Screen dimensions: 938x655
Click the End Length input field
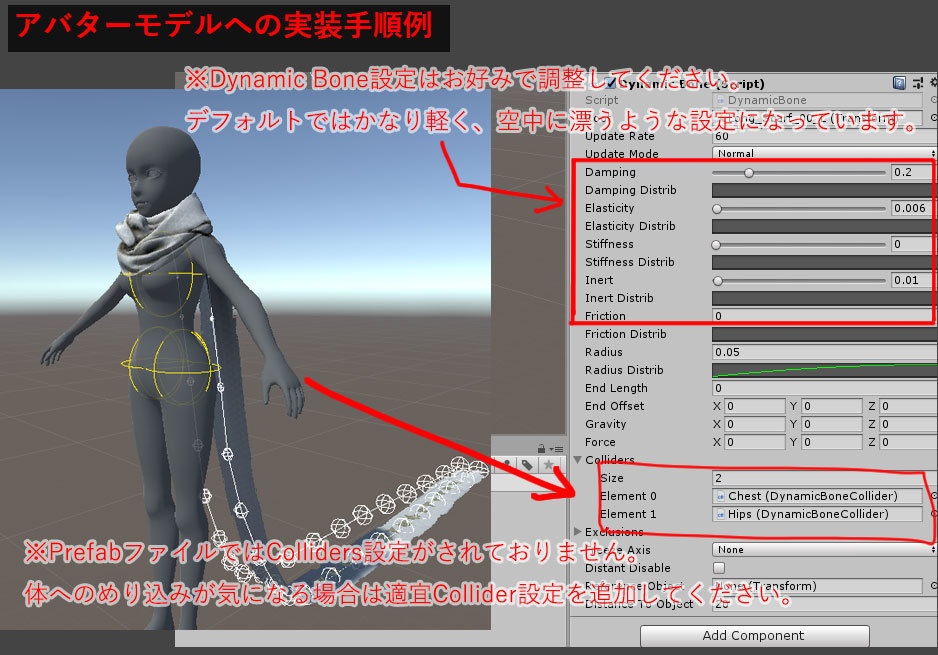coord(823,388)
